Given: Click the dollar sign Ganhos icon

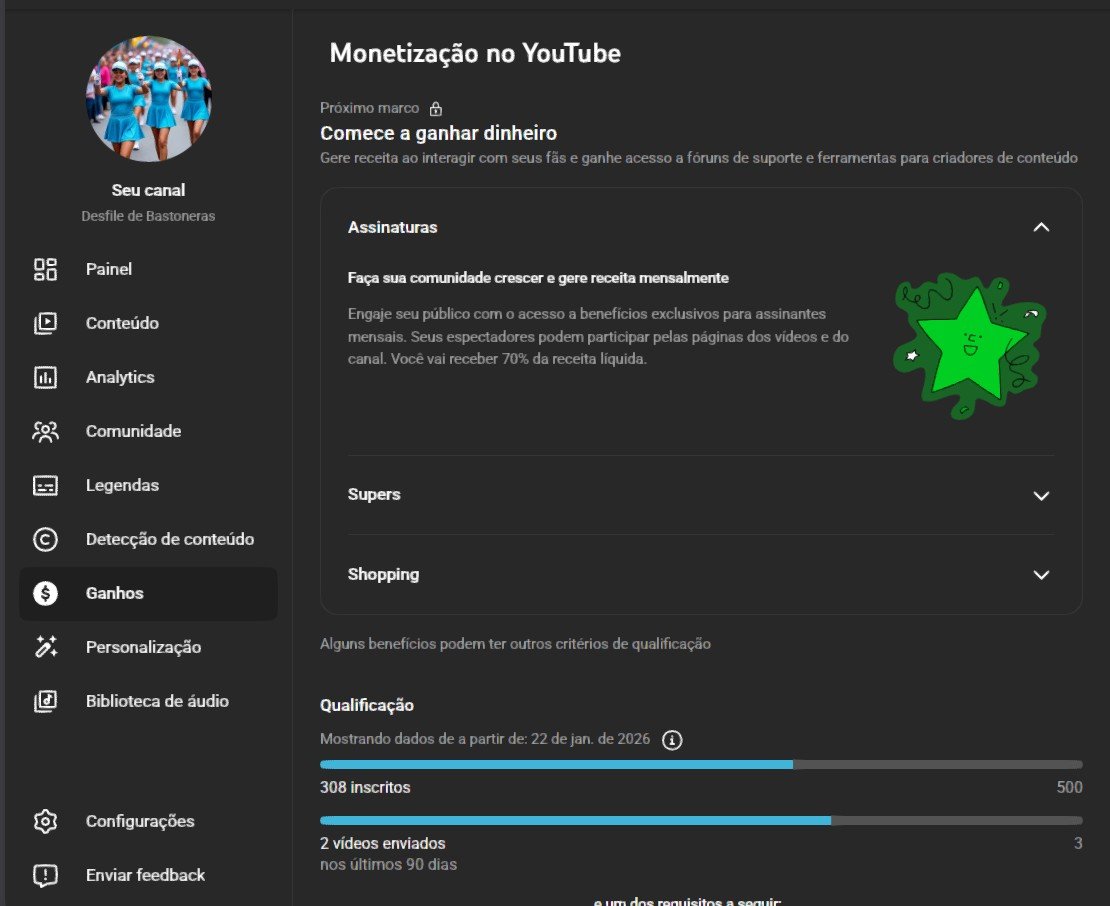Looking at the screenshot, I should (x=45, y=593).
